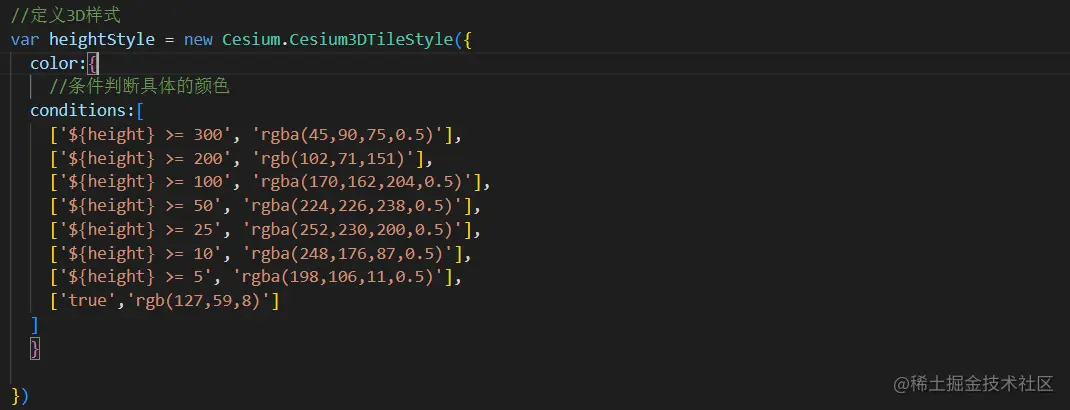Click string 'rgb(102,71,151)'

pos(333,158)
